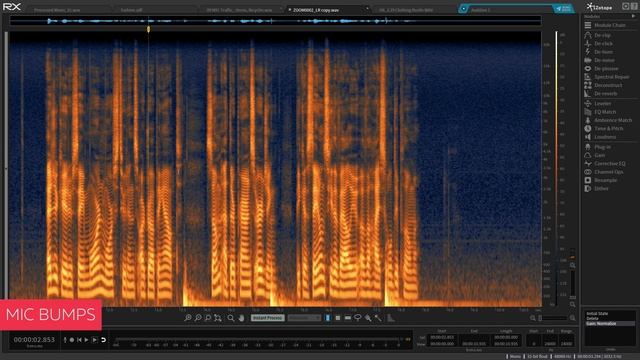The height and width of the screenshot is (360, 640).
Task: Click the microphone input monitor icon
Action: (65, 340)
